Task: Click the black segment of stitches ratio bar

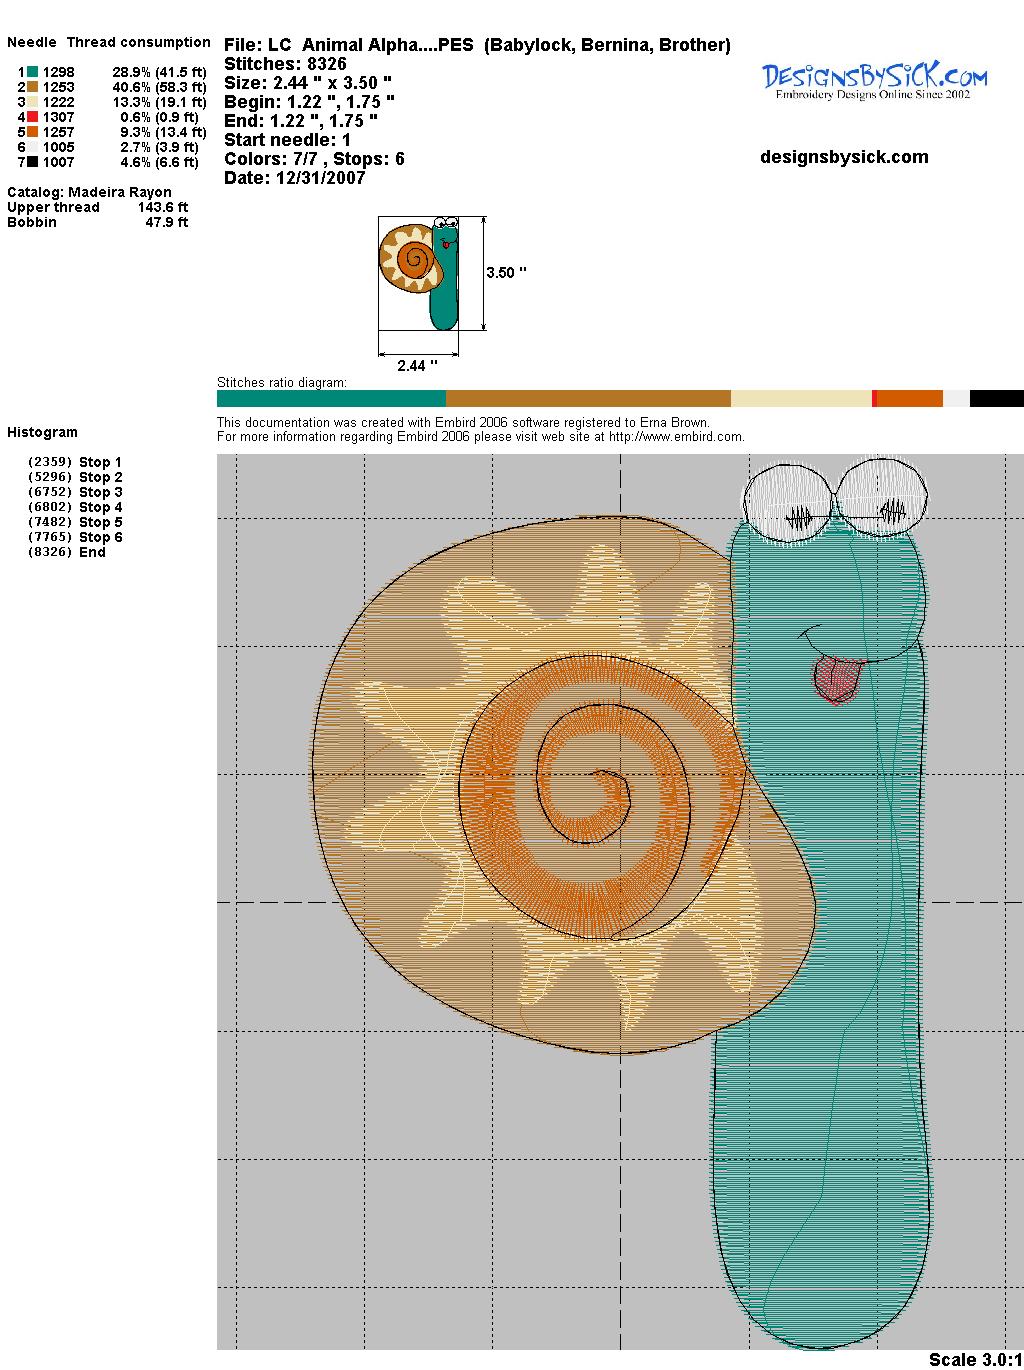Action: coord(996,399)
